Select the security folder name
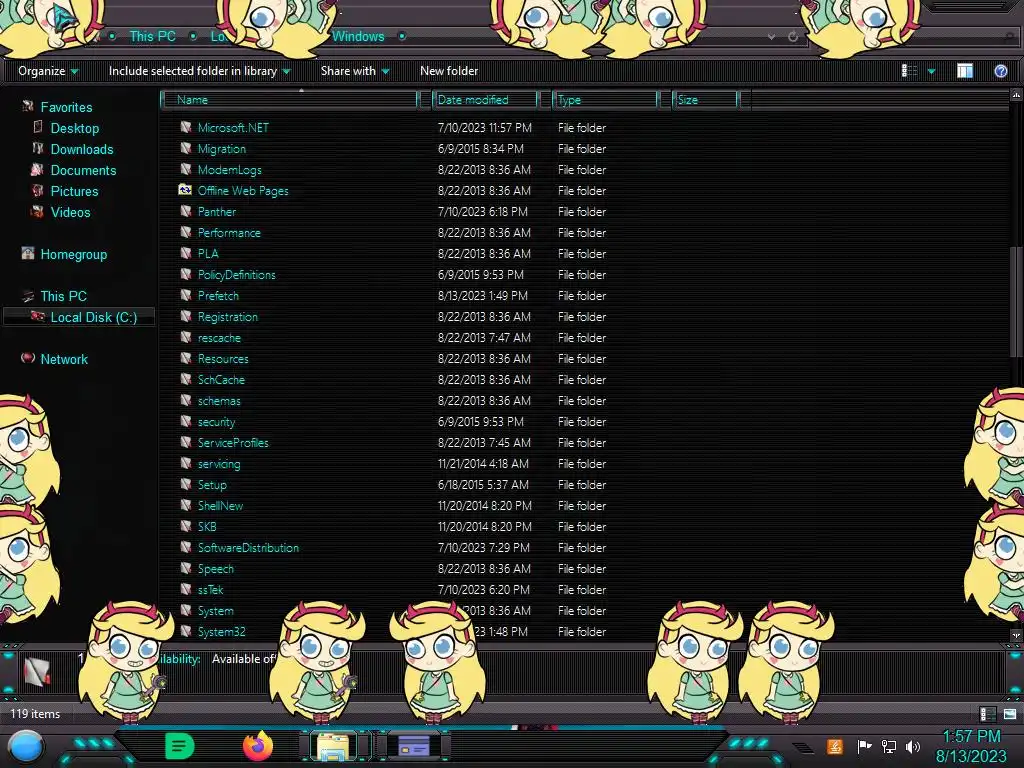This screenshot has height=768, width=1024. tap(216, 422)
